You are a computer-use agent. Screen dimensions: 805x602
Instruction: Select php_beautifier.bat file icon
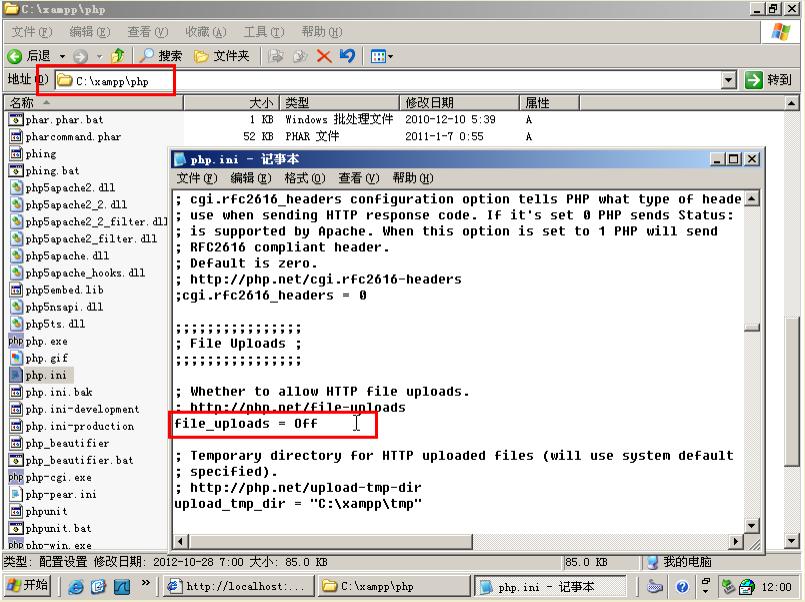[16, 460]
